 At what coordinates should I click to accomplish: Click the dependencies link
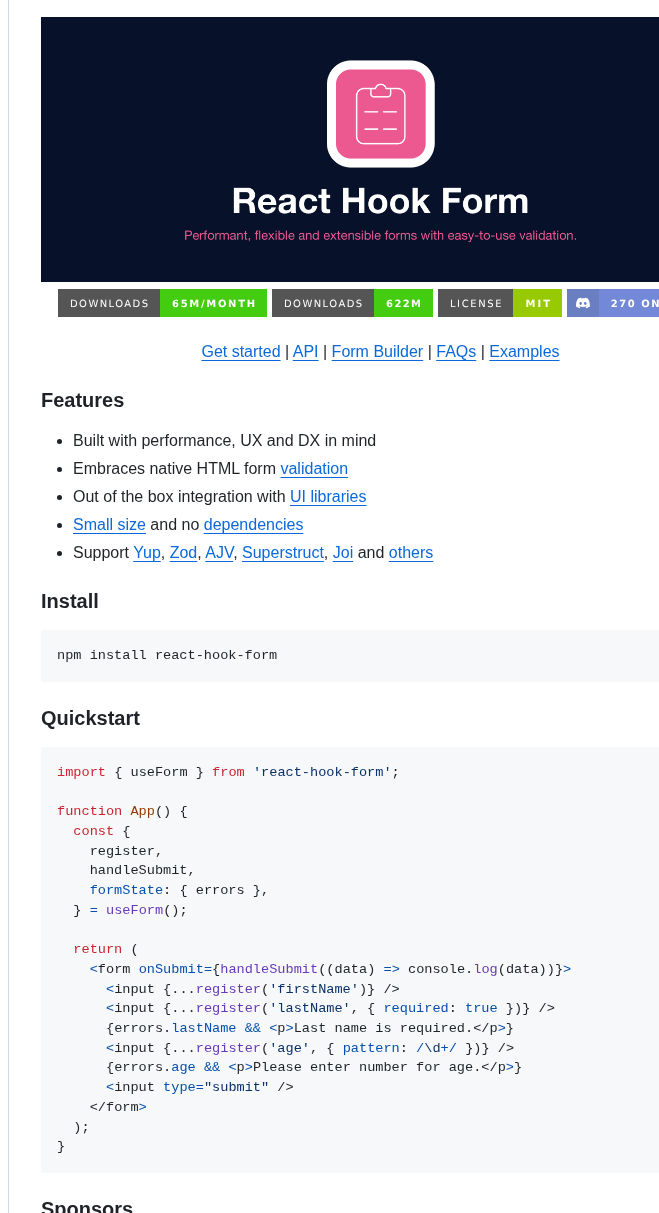(253, 524)
